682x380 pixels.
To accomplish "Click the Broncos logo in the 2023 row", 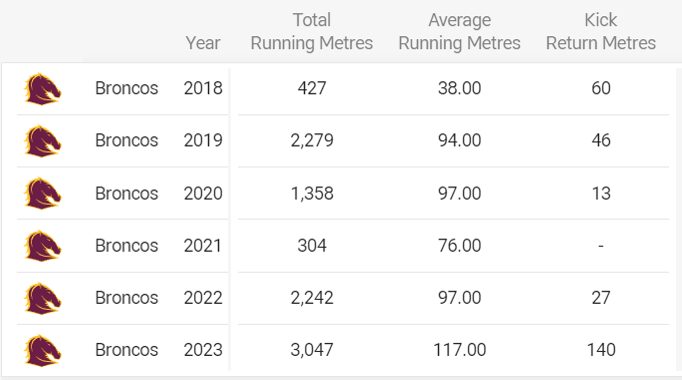I will pos(42,351).
